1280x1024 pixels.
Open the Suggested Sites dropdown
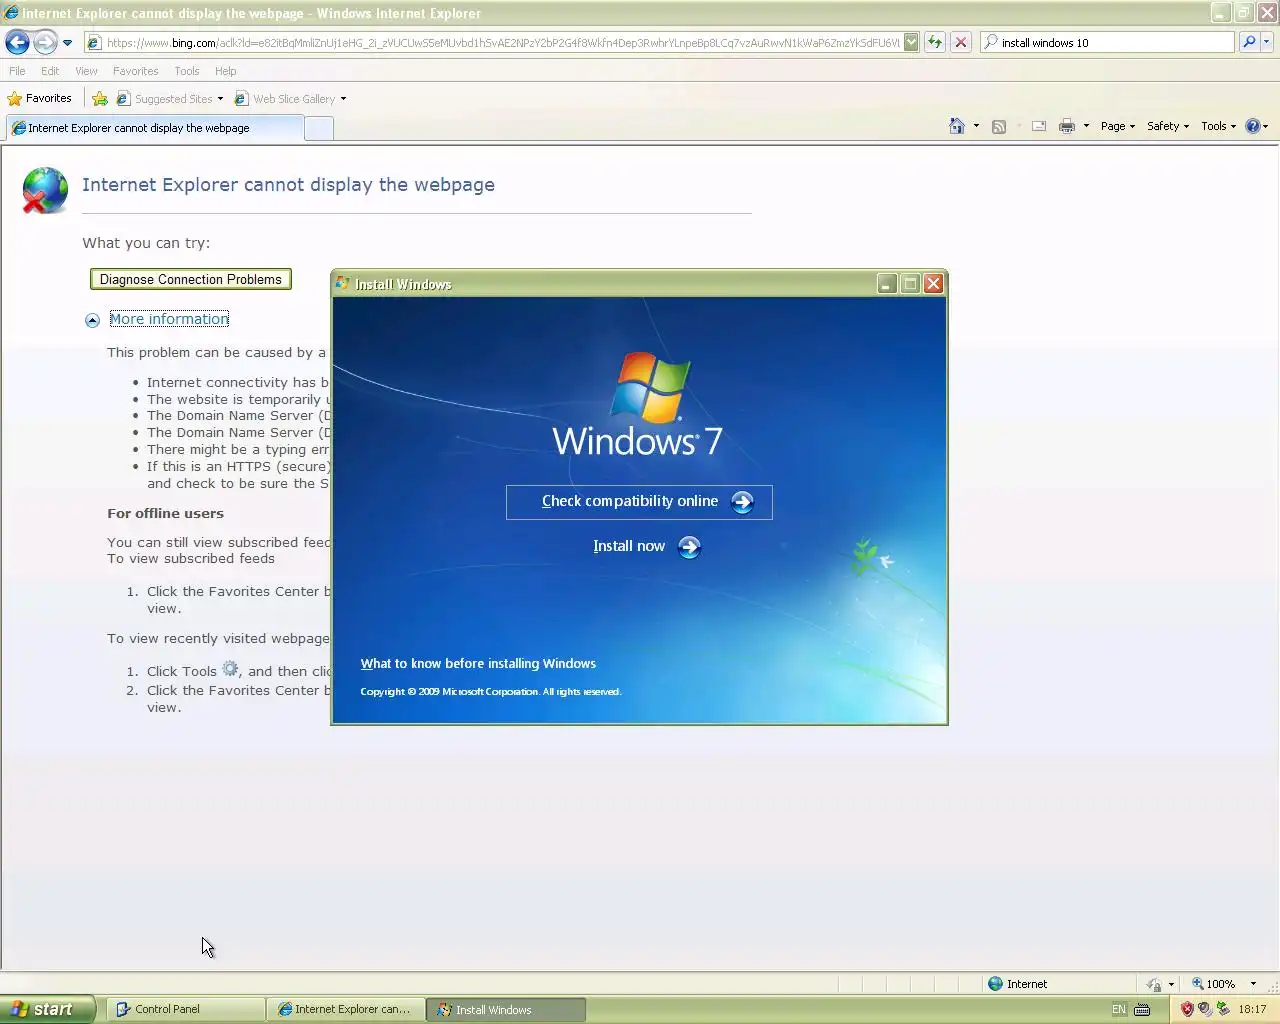coord(170,98)
